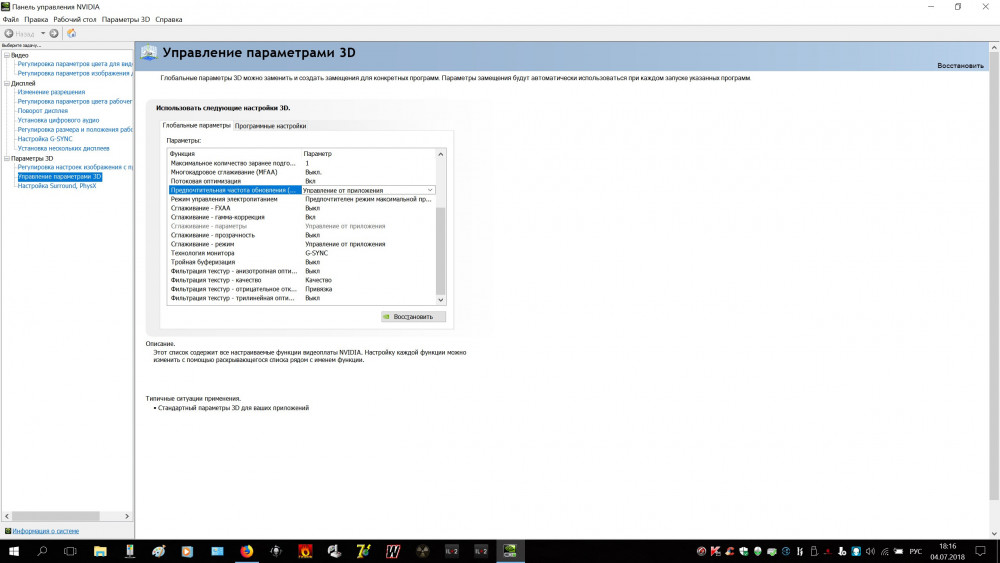The image size is (1000, 563).
Task: Open the Правка menu
Action: tap(36, 19)
